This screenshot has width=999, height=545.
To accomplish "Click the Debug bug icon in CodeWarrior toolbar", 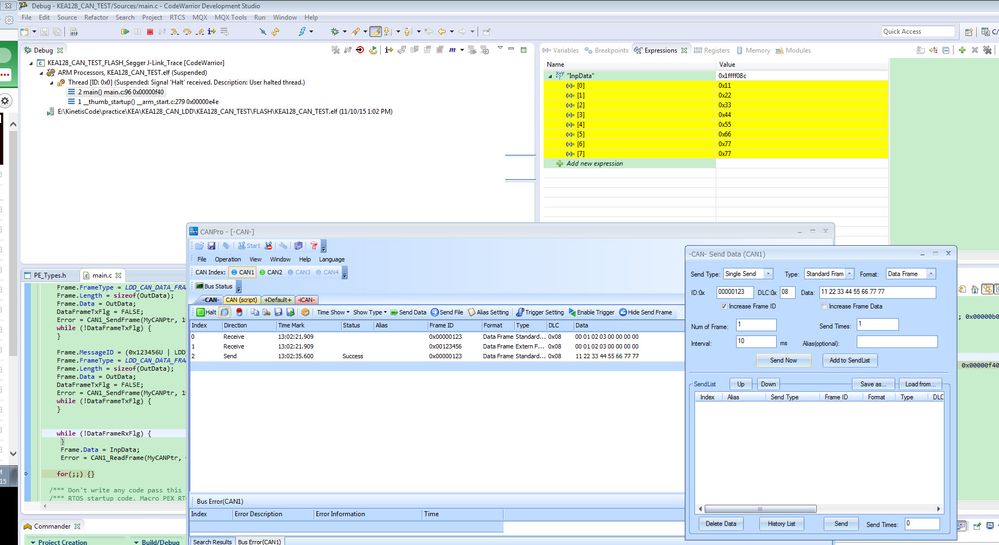I will tap(334, 31).
